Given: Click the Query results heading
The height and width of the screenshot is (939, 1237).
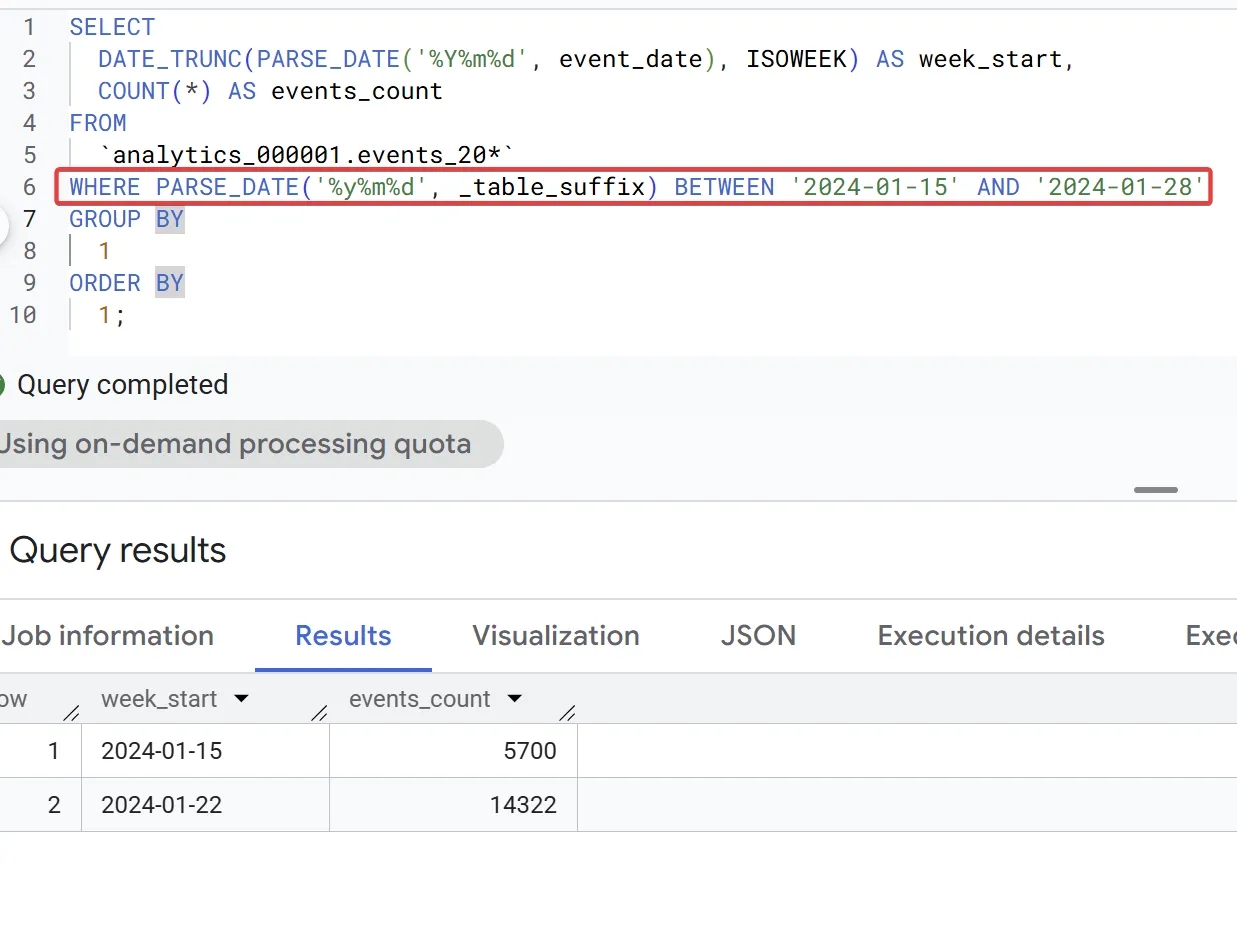Looking at the screenshot, I should click(118, 551).
